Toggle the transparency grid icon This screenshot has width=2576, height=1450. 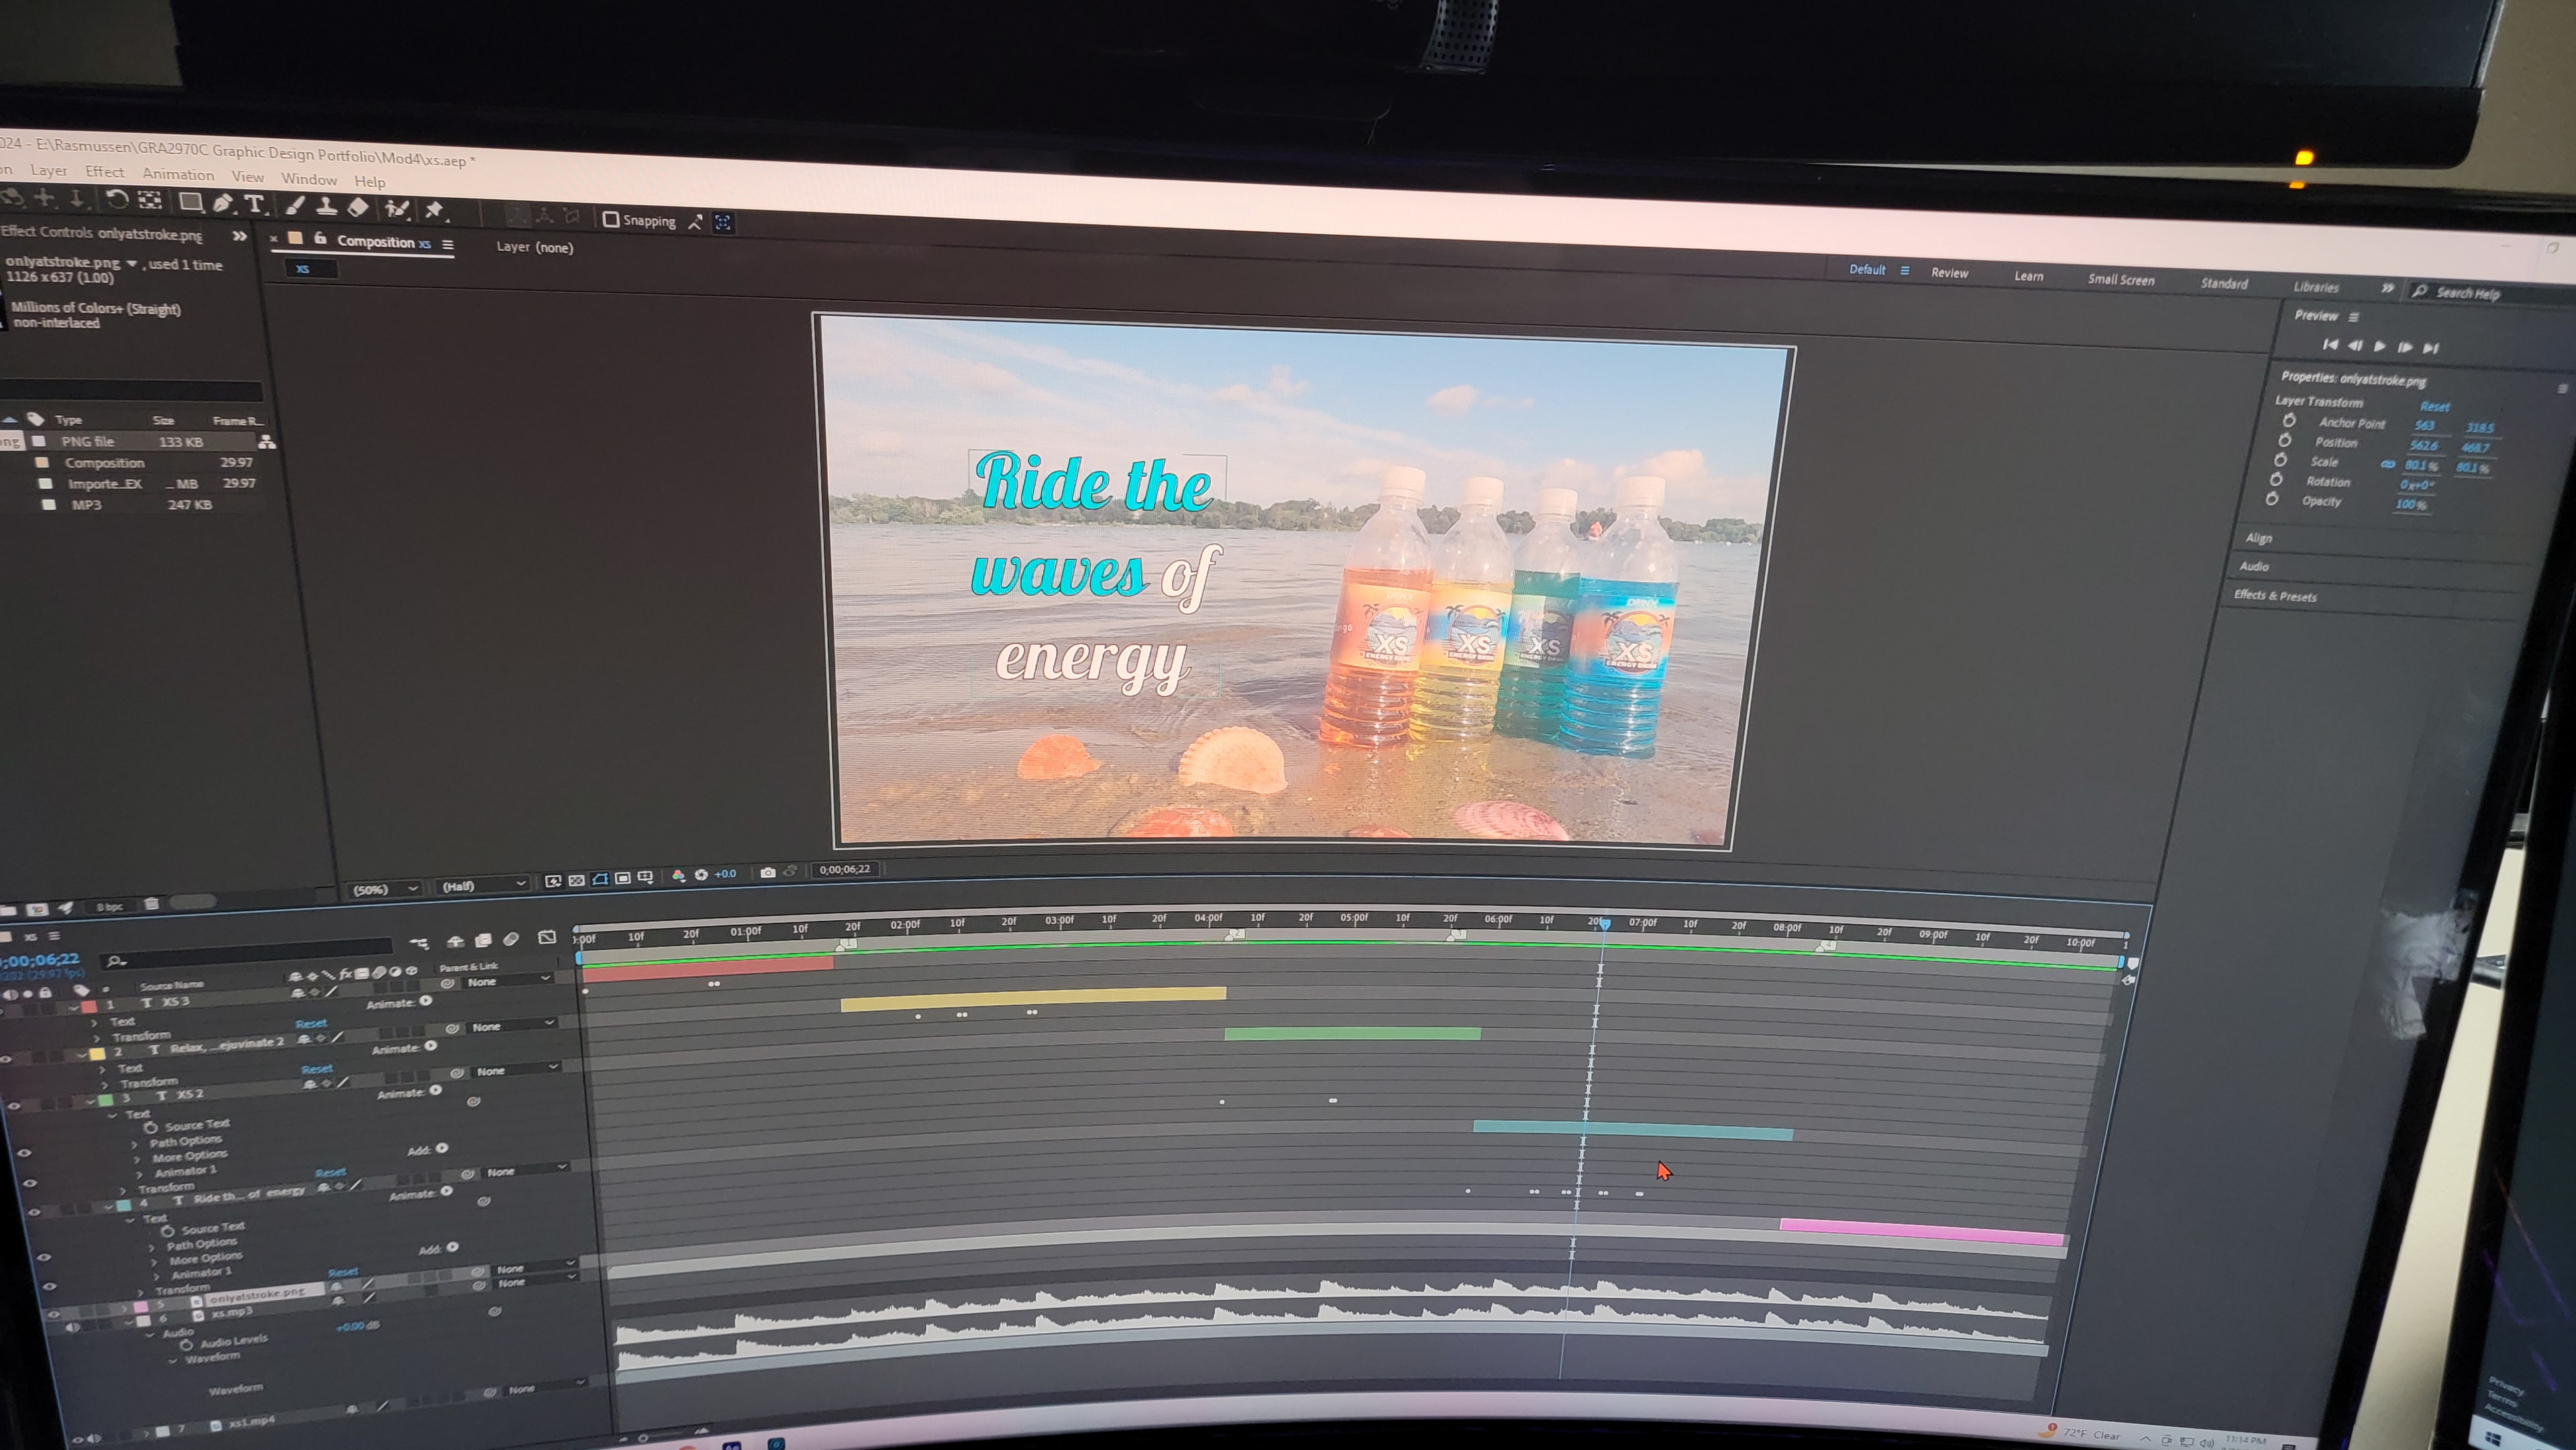pyautogui.click(x=576, y=880)
